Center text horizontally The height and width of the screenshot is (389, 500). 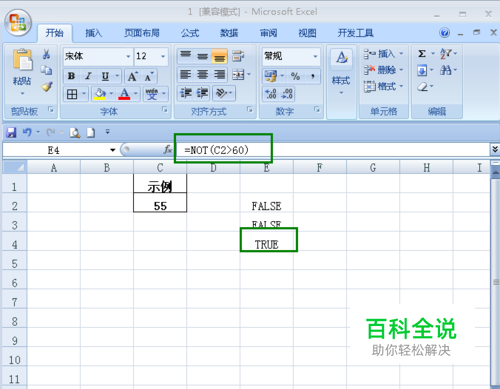click(203, 74)
